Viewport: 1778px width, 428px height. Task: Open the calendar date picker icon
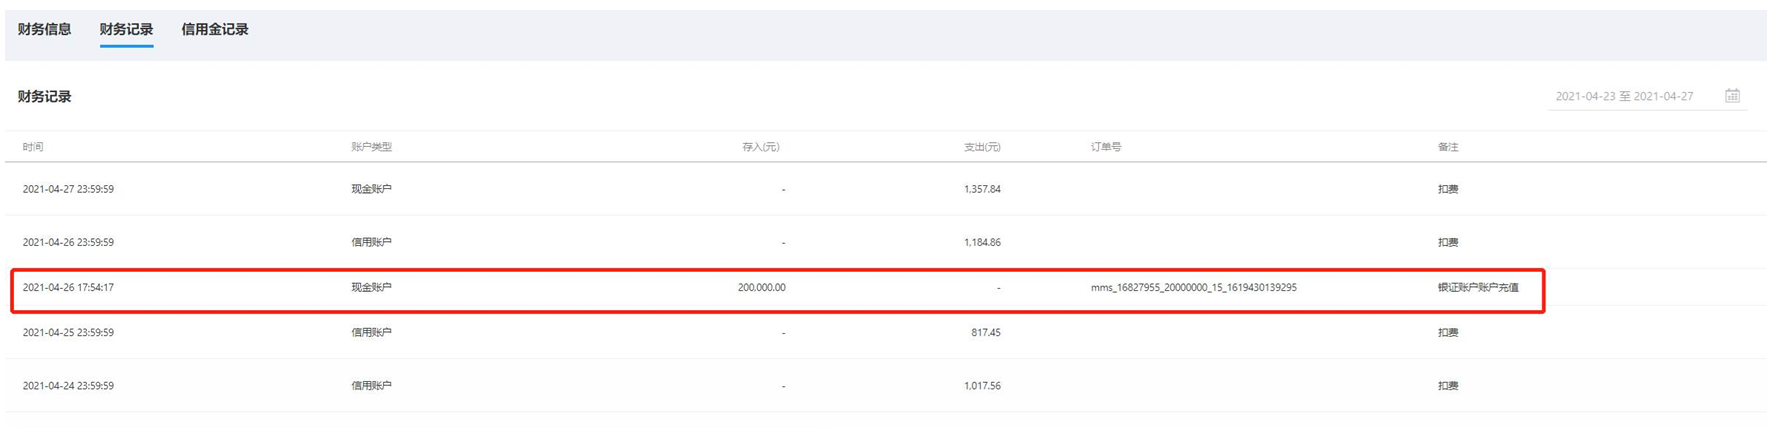click(x=1732, y=96)
